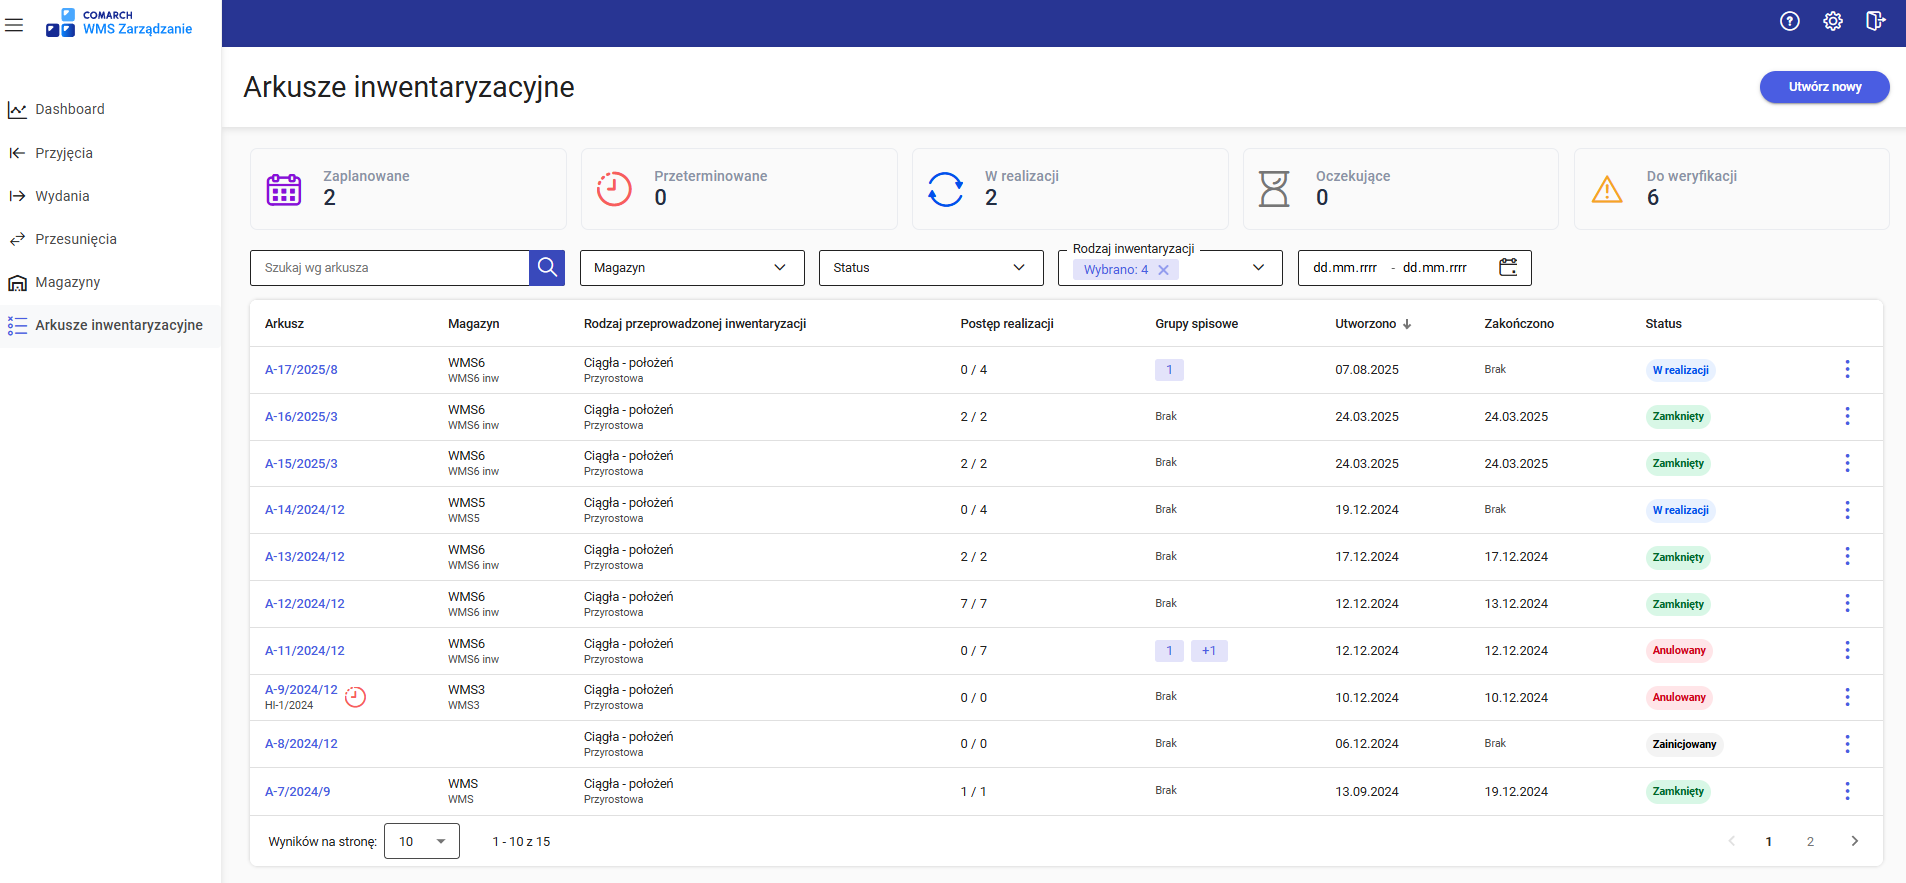Open settings gear icon
The image size is (1906, 883).
(1832, 21)
